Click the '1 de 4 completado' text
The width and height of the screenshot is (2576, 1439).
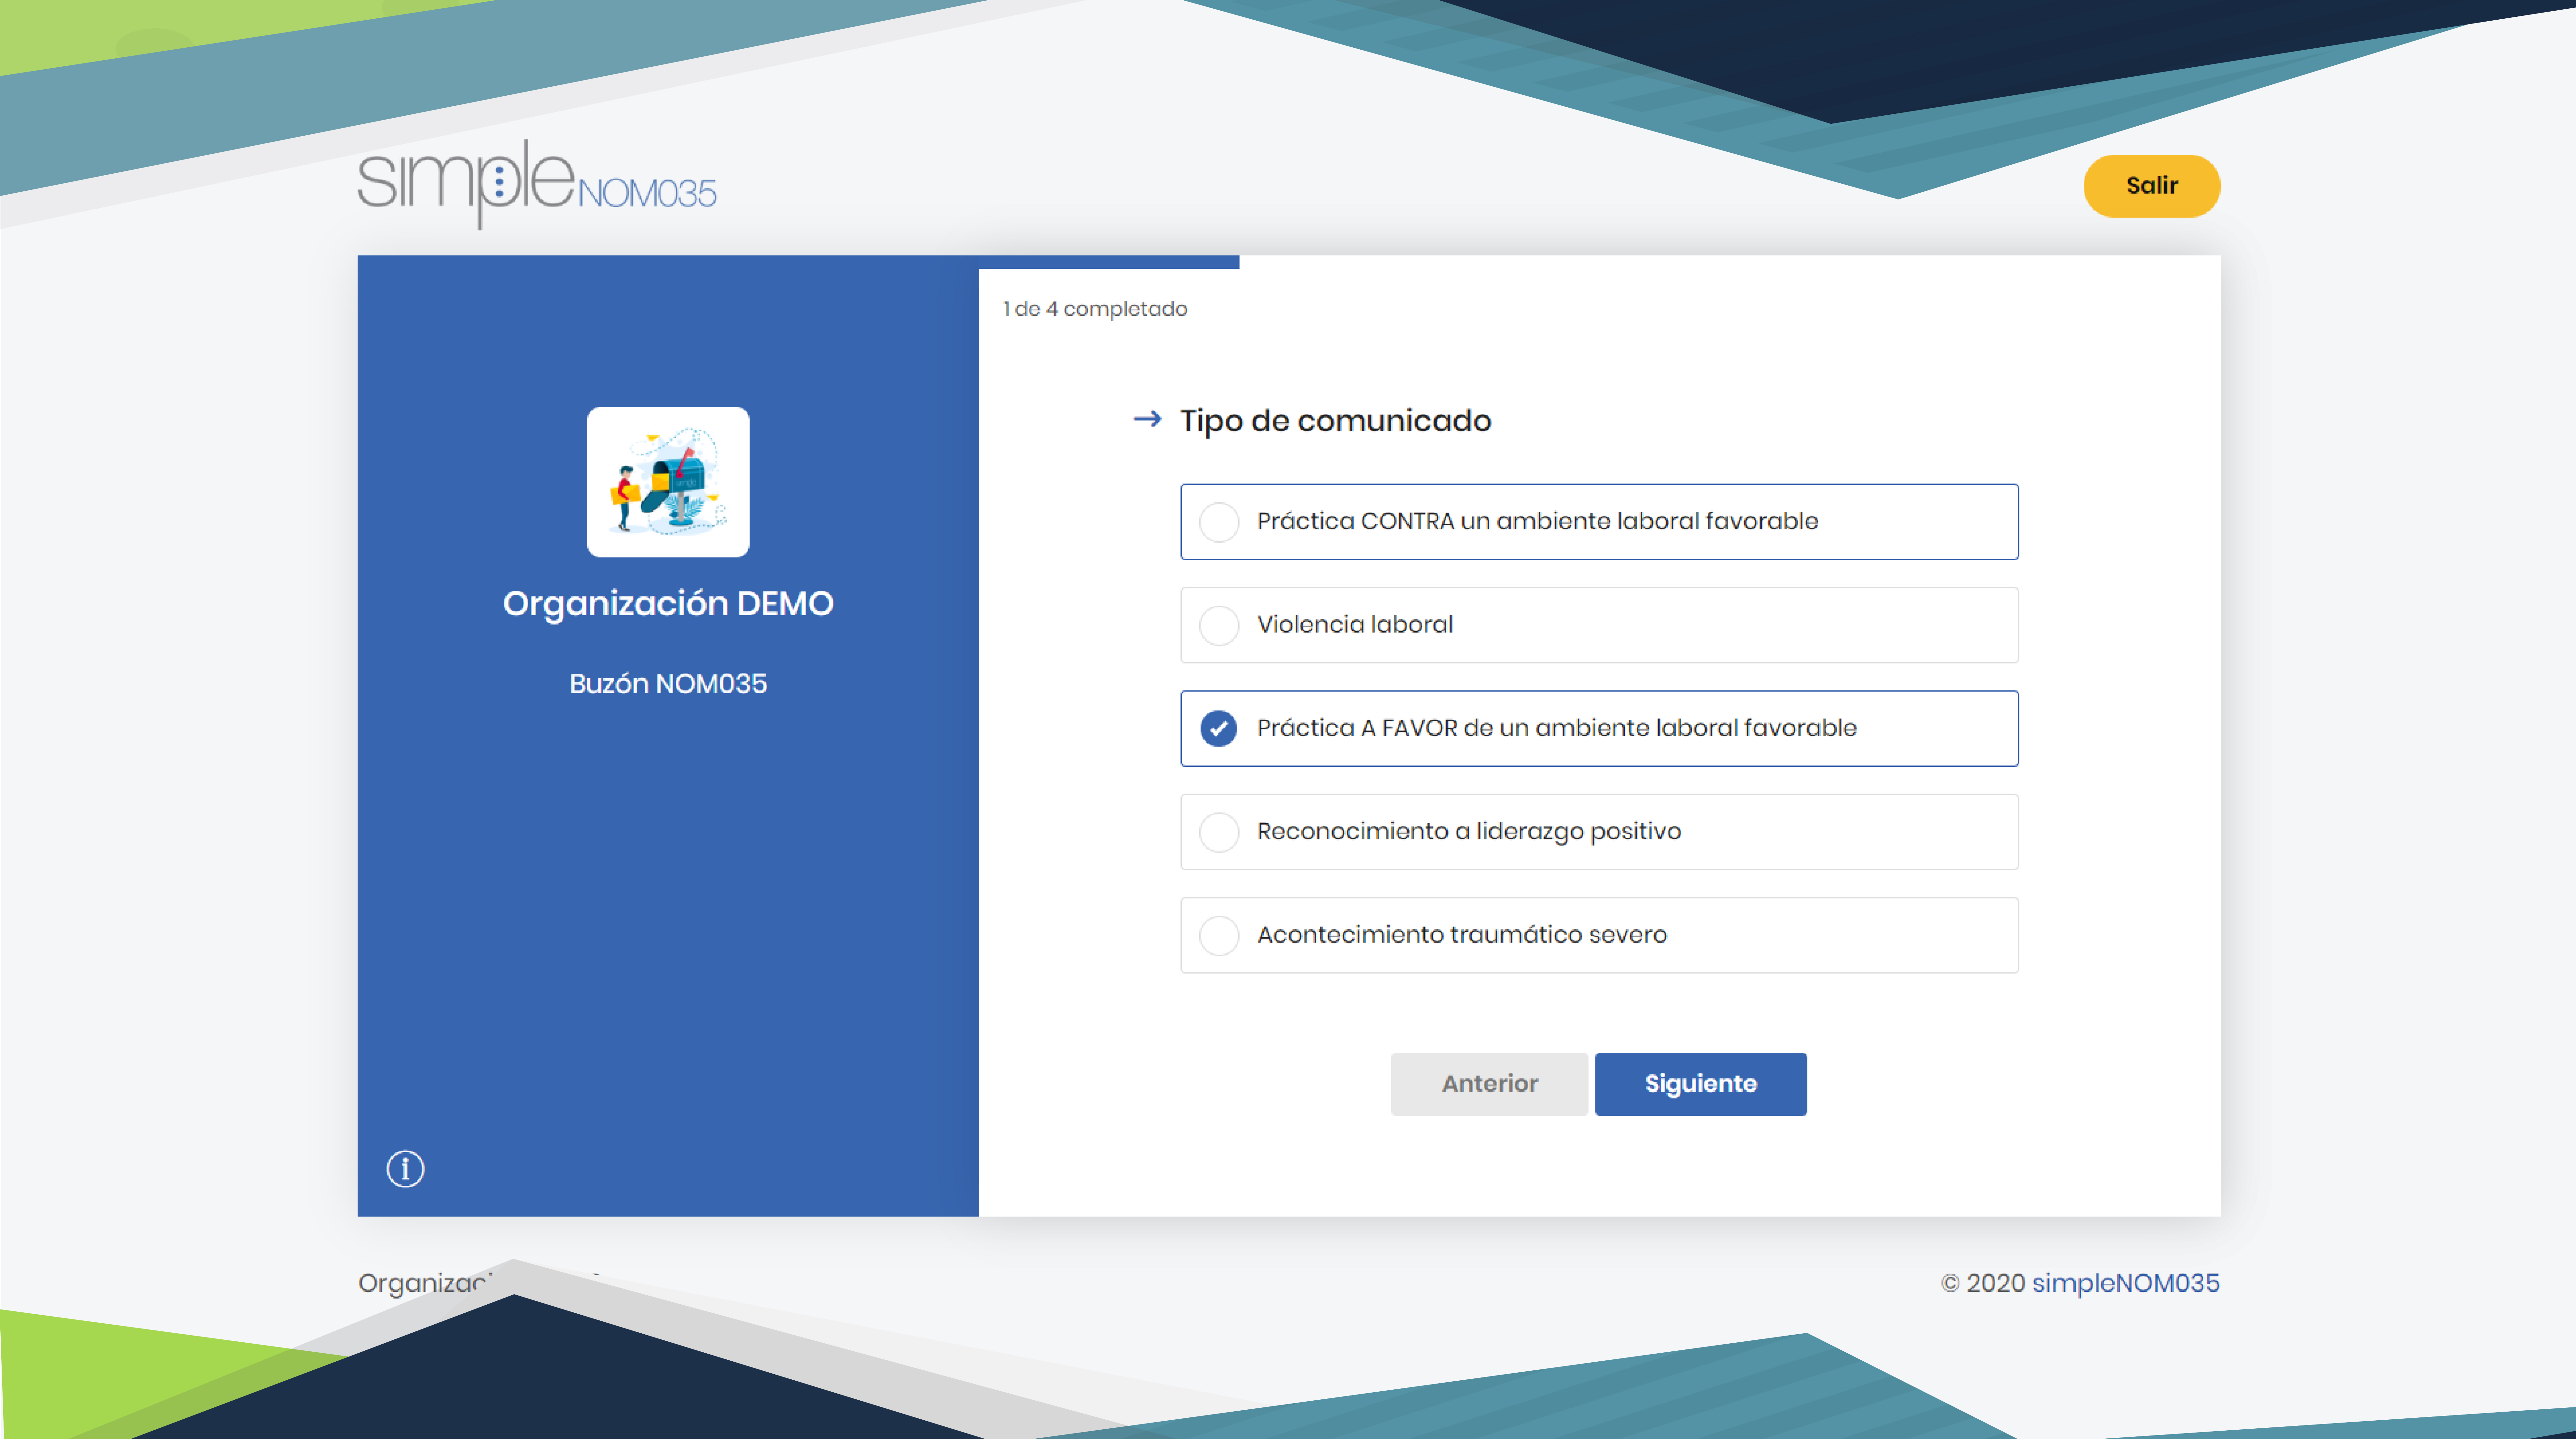(x=1095, y=309)
